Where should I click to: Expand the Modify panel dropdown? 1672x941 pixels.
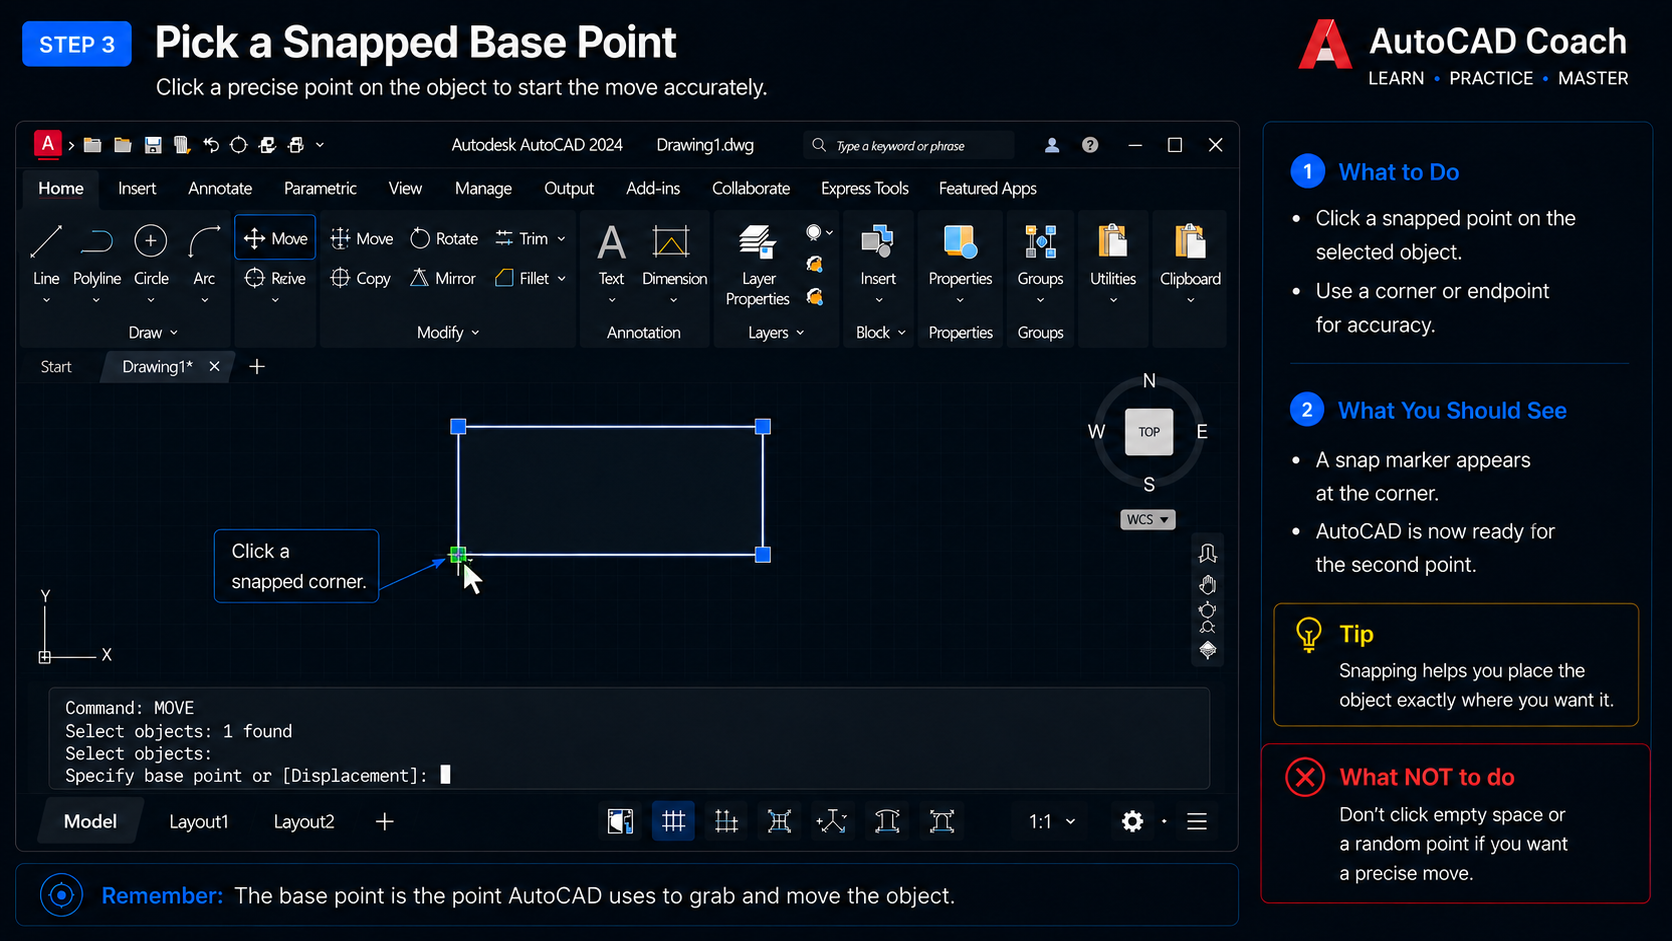(448, 332)
